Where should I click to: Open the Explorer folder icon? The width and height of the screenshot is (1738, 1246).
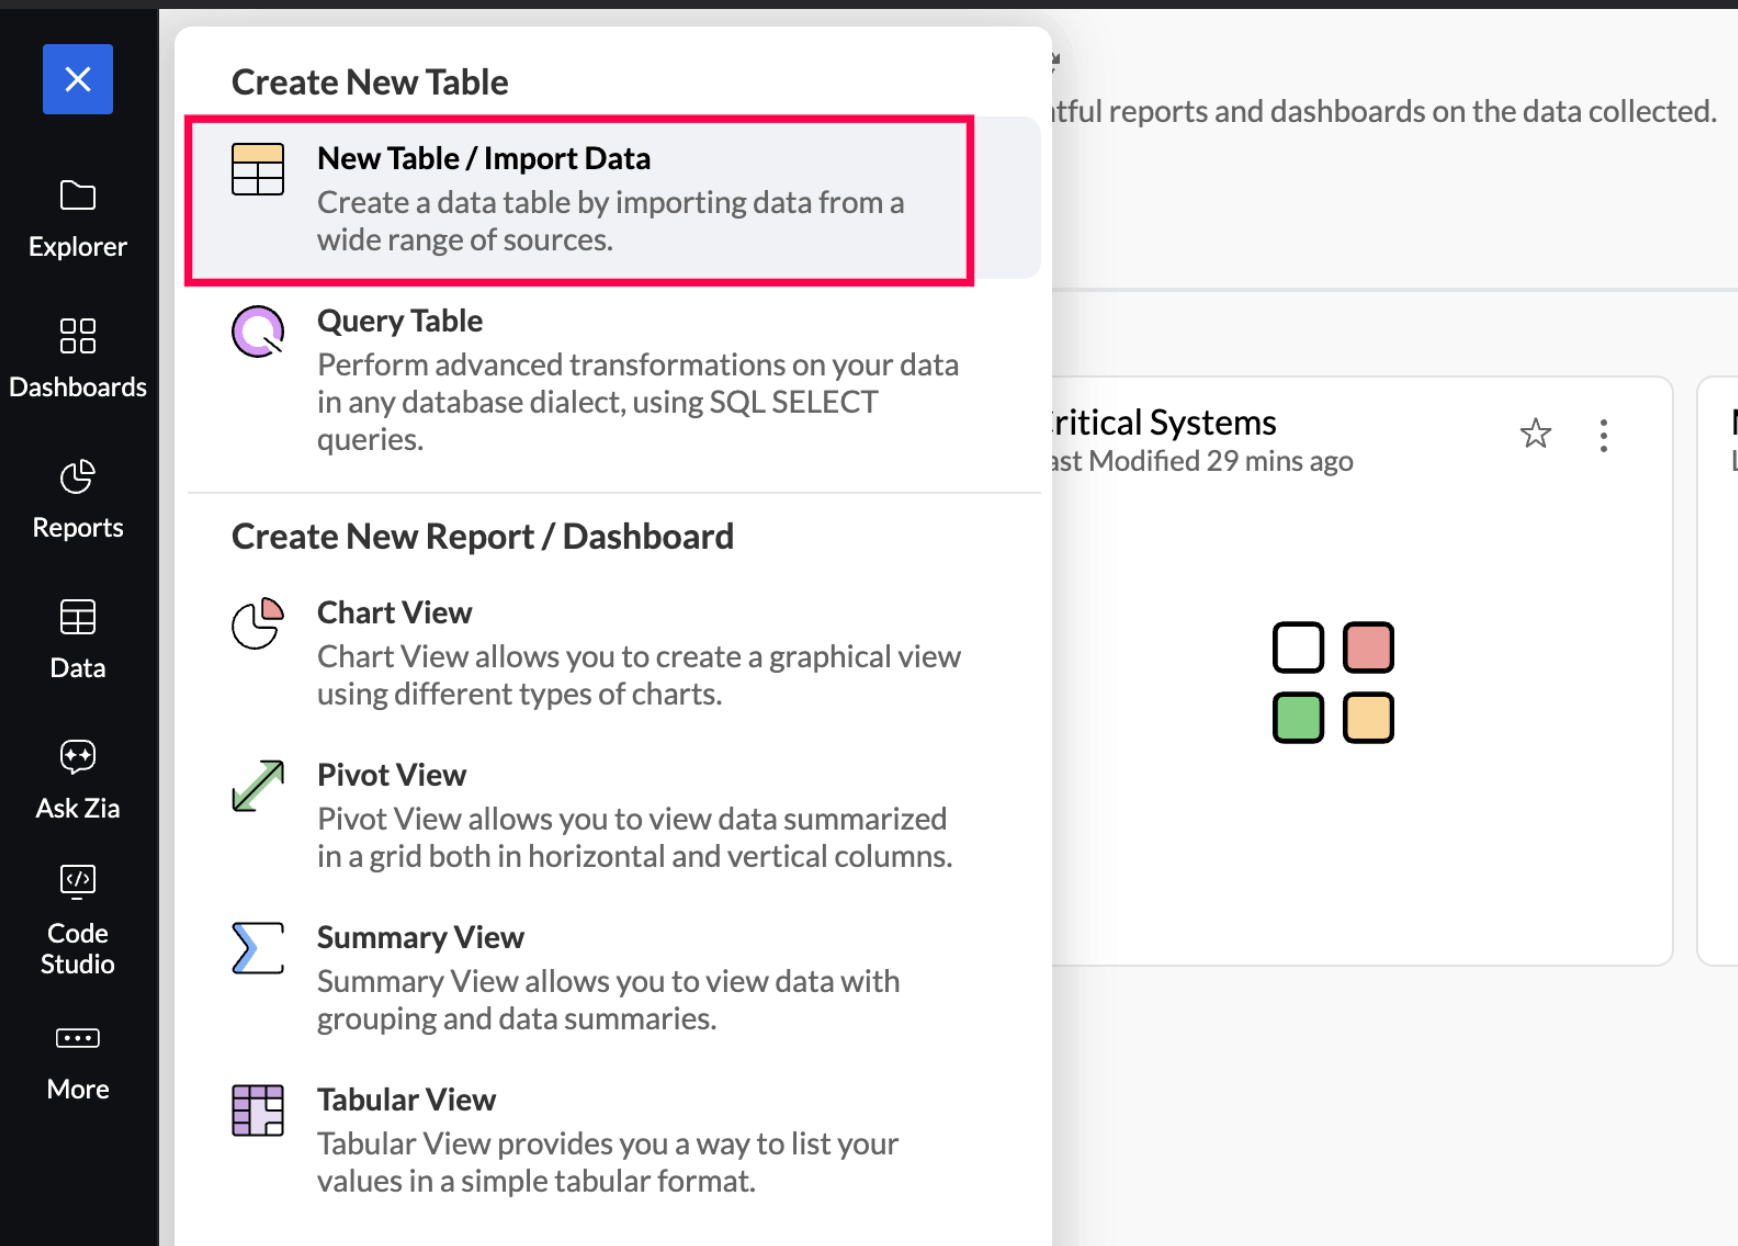coord(78,196)
